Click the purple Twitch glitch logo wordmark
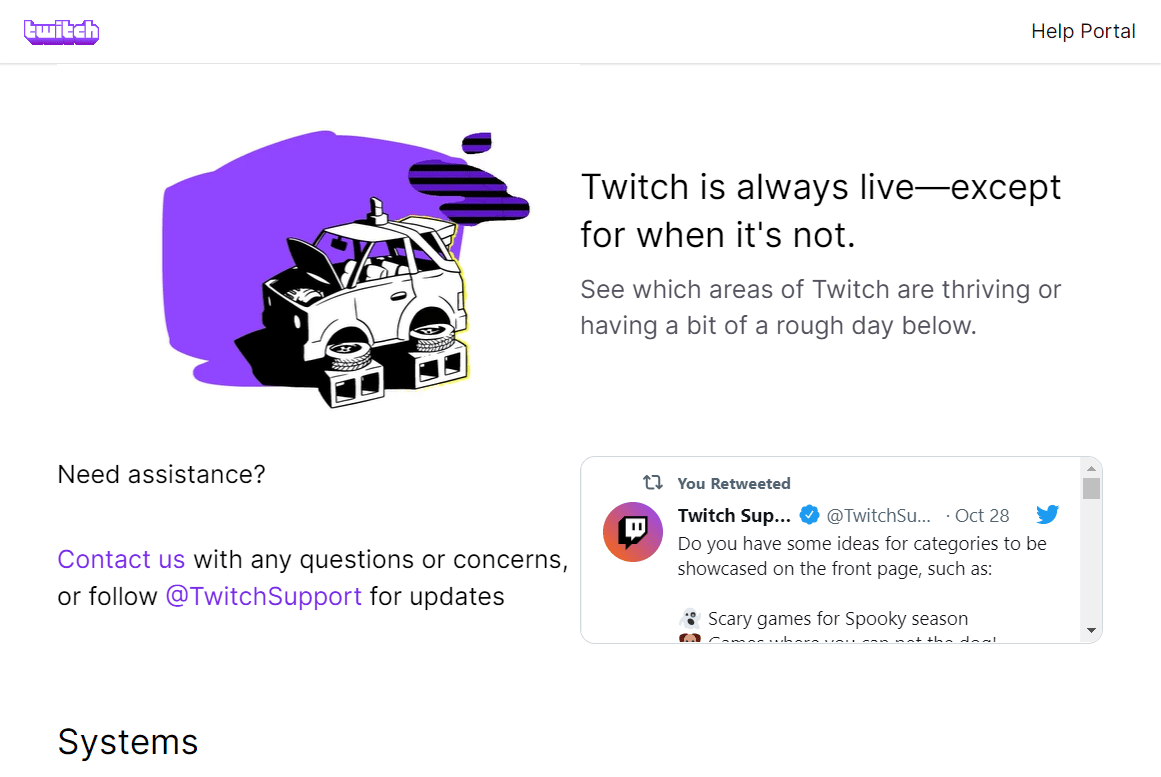Viewport: 1161px width, 777px height. [x=61, y=31]
